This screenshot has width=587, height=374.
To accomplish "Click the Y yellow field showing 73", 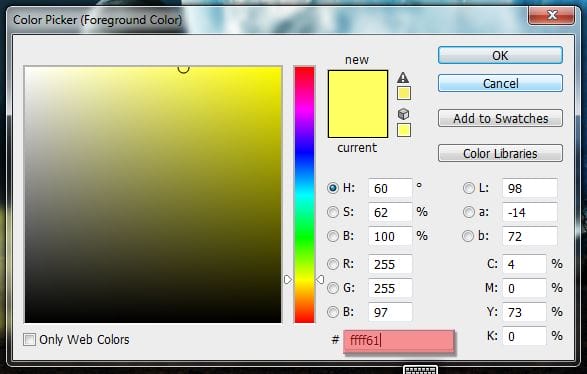I will coord(524,312).
